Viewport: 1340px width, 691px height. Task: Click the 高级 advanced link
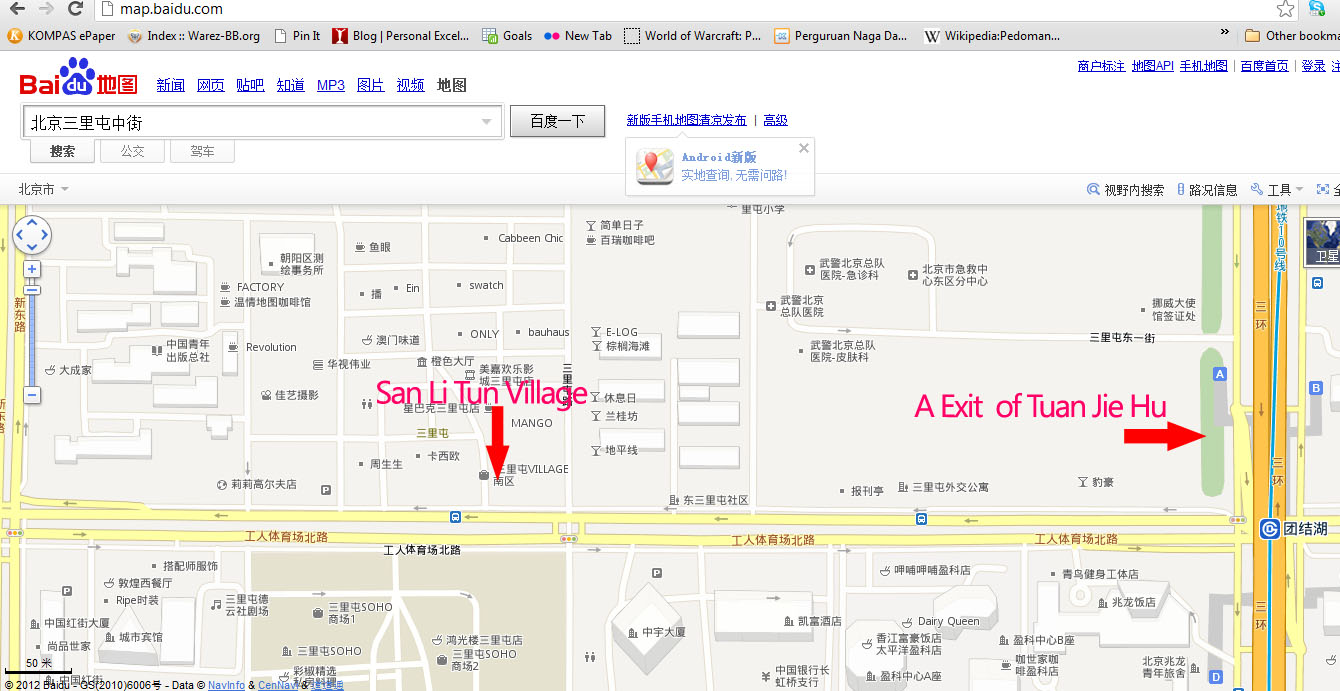coord(775,120)
